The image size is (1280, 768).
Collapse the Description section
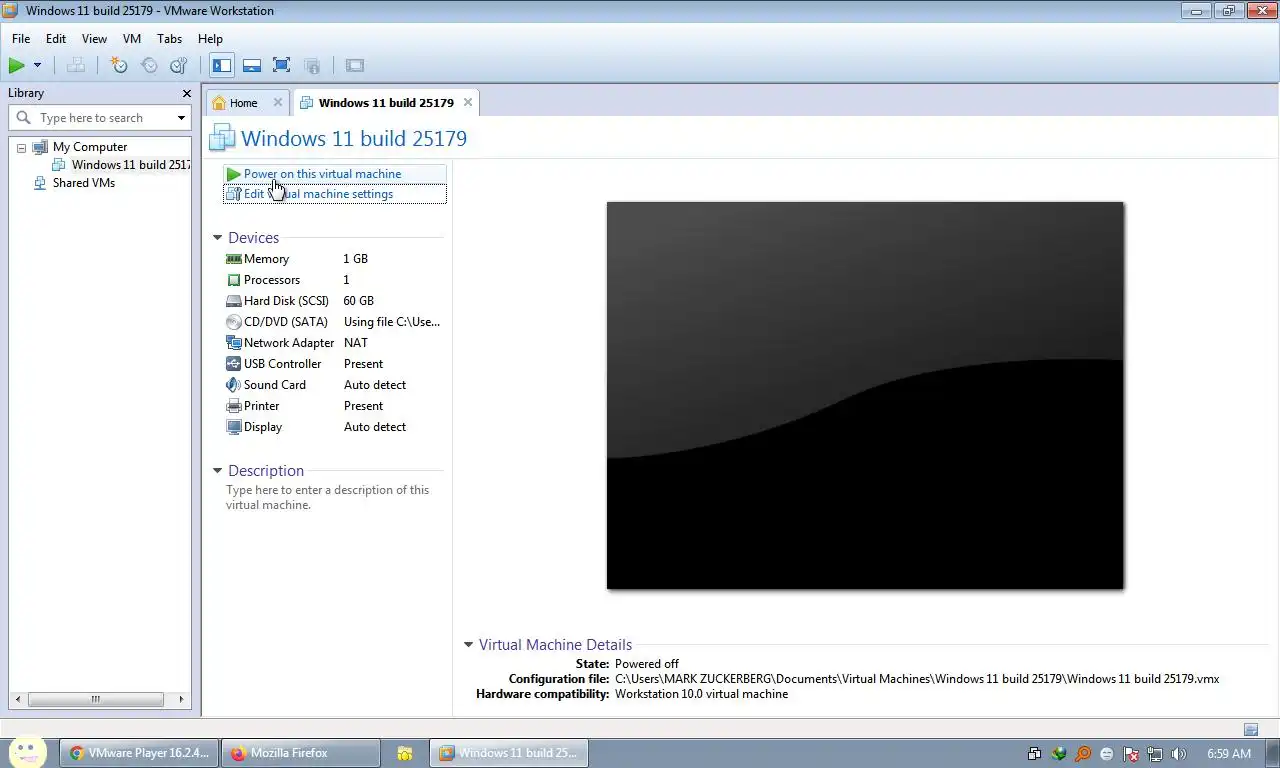pyautogui.click(x=218, y=471)
